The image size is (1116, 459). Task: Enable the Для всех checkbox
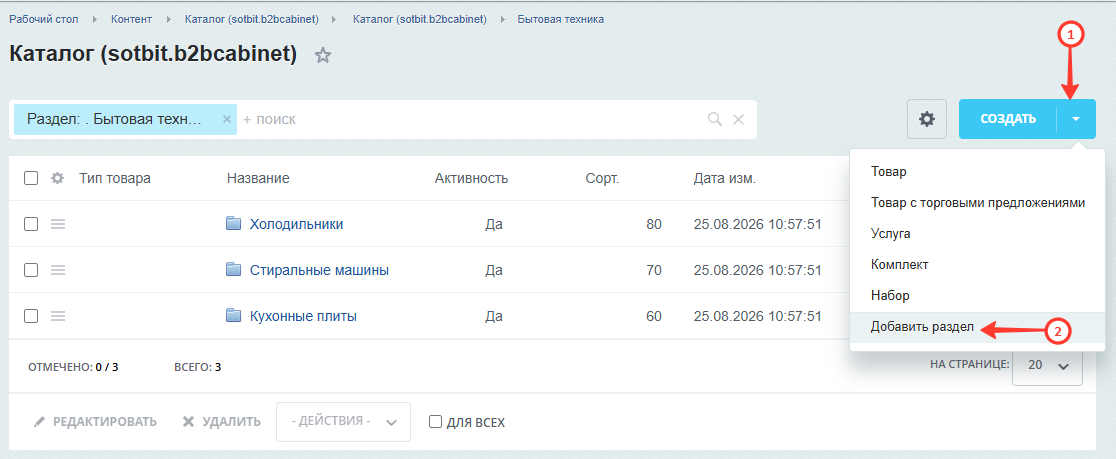pyautogui.click(x=436, y=422)
